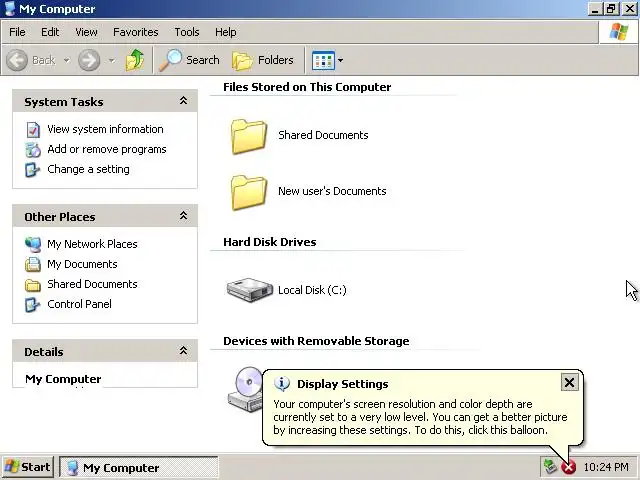Open the Tools menu
640x480 pixels.
point(187,32)
